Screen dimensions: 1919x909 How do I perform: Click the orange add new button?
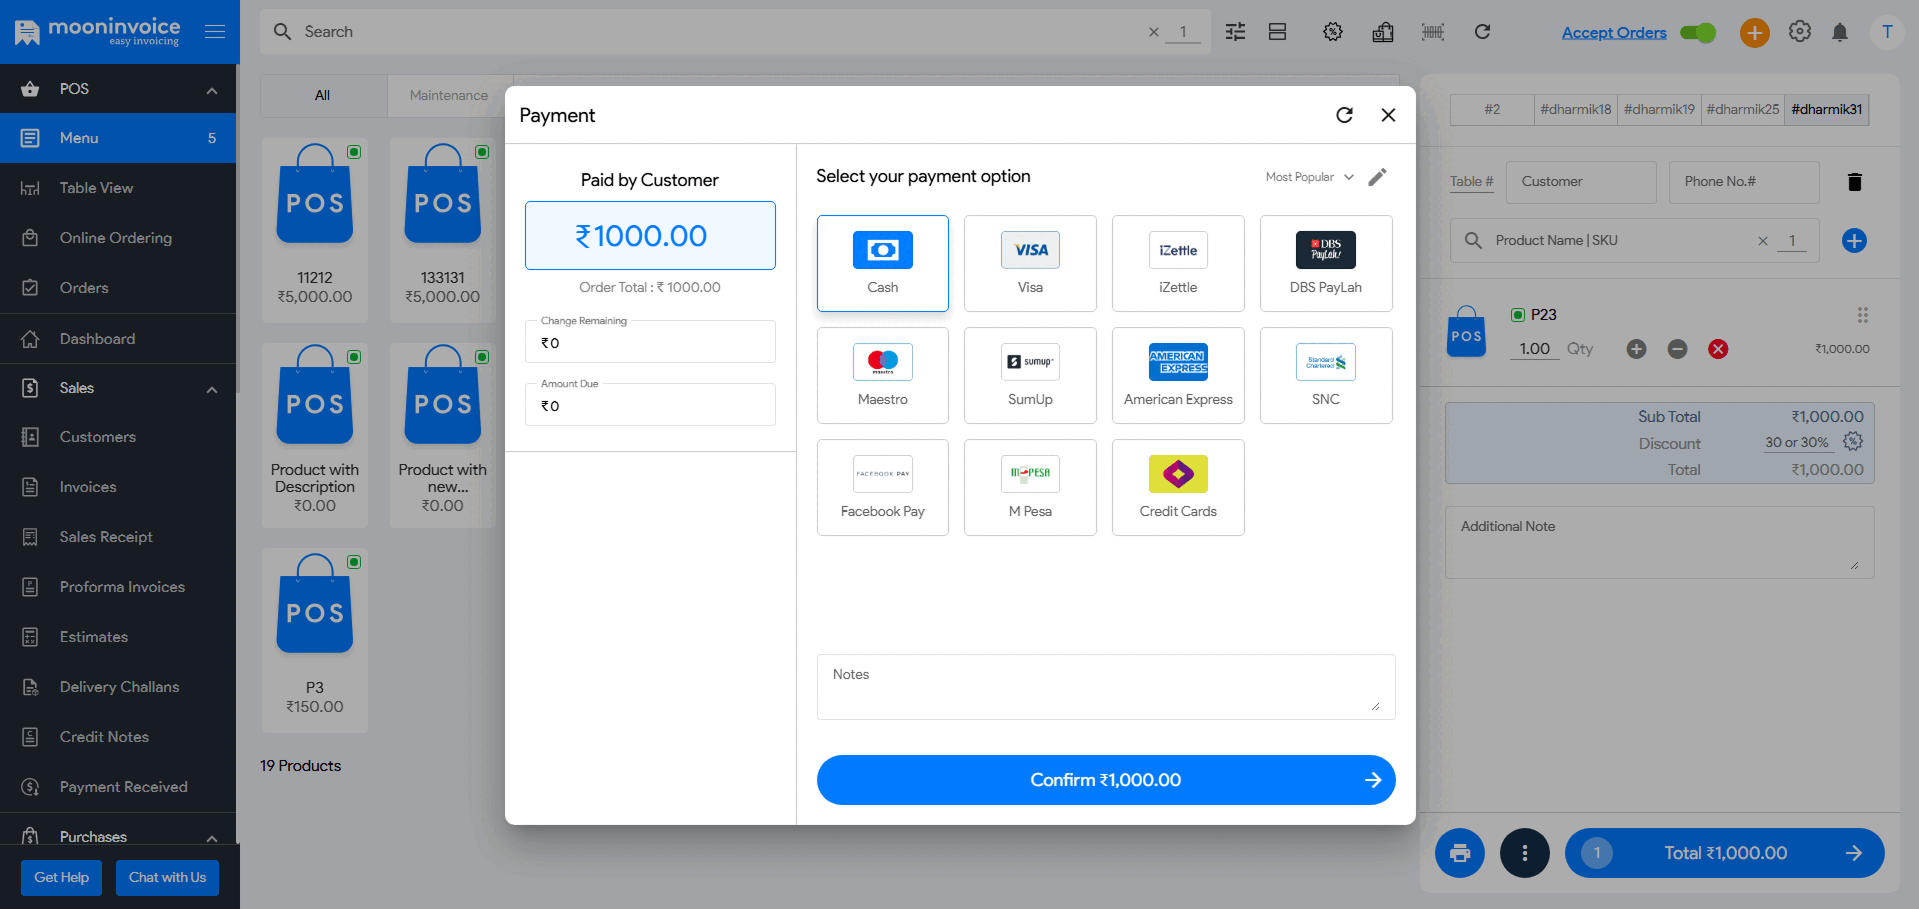click(x=1754, y=33)
